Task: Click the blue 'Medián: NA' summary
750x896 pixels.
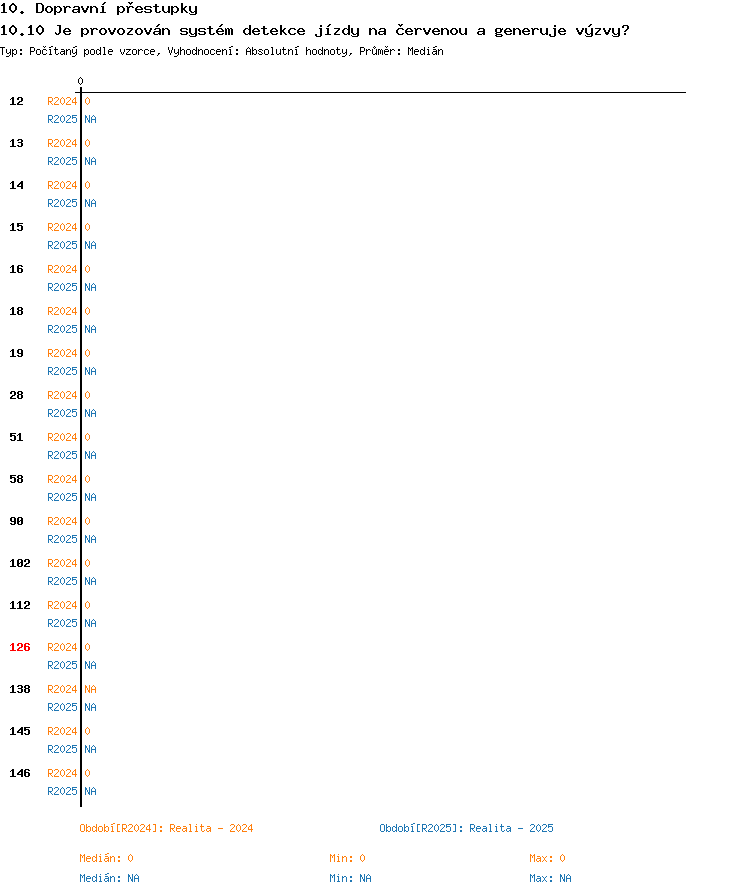Action: (109, 878)
